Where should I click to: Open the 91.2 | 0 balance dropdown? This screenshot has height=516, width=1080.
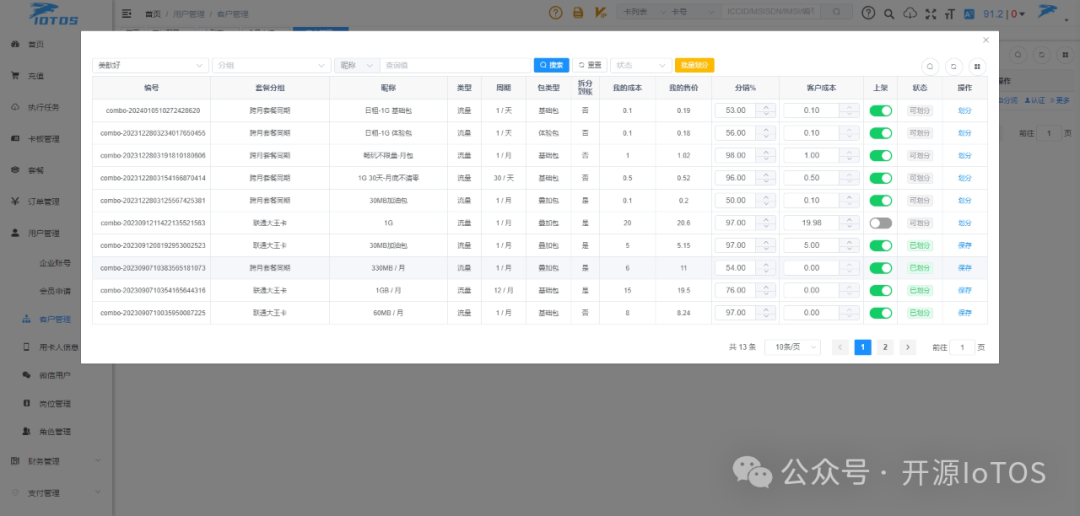[1004, 14]
